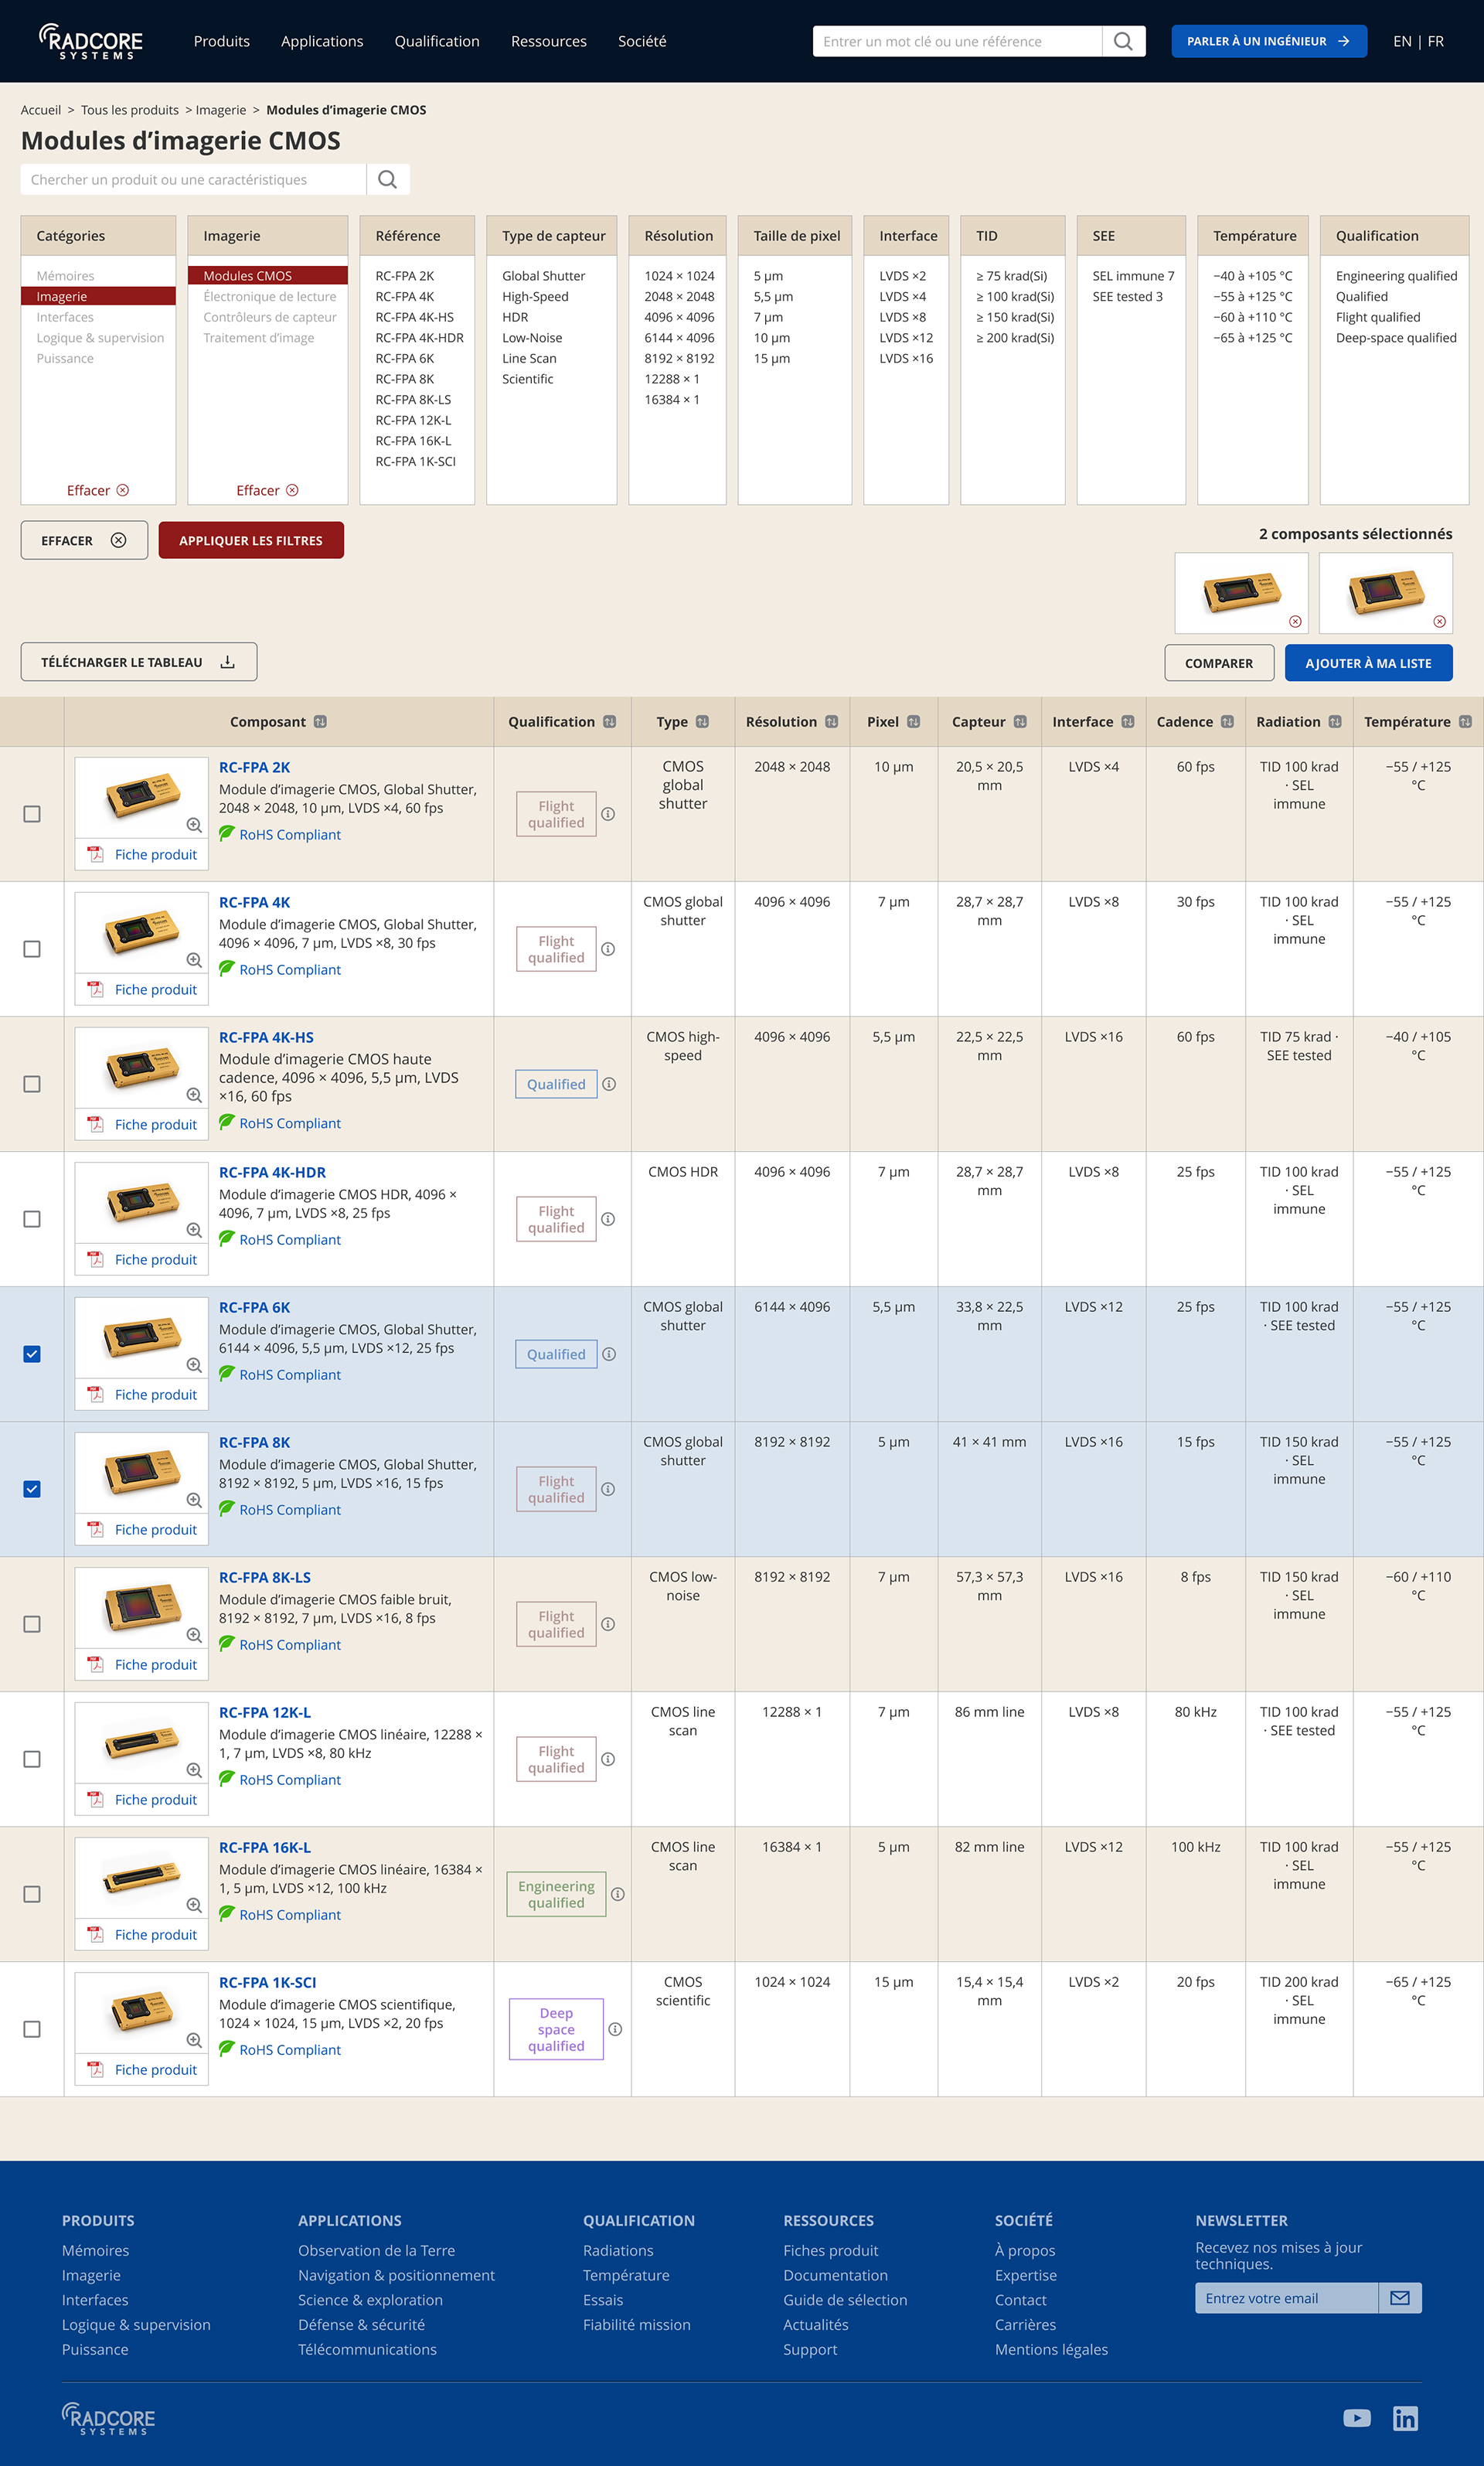
Task: Check the RC-FPA 4K-HS row checkbox
Action: click(x=32, y=1084)
